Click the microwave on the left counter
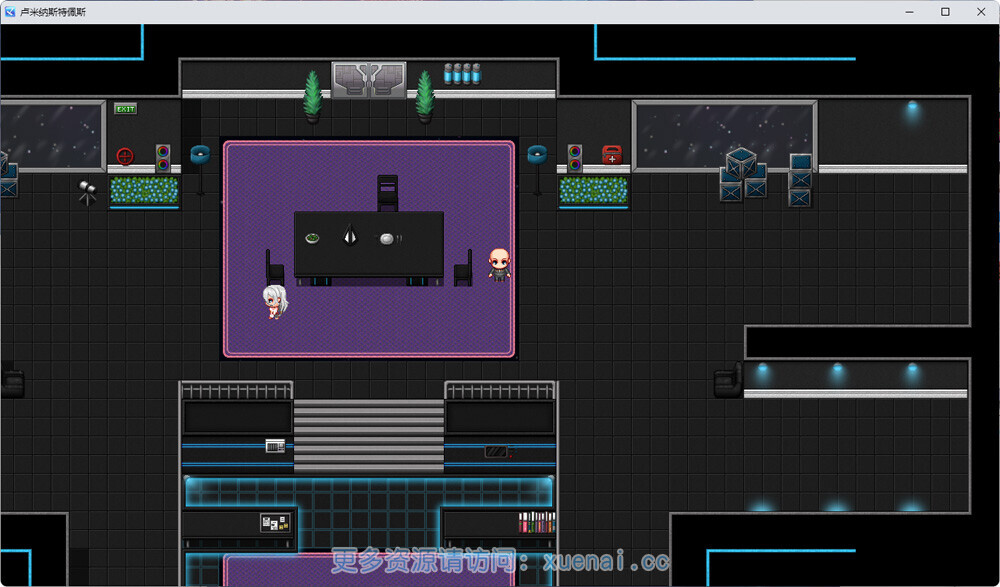Screen dimensions: 1000x587 [x=276, y=446]
